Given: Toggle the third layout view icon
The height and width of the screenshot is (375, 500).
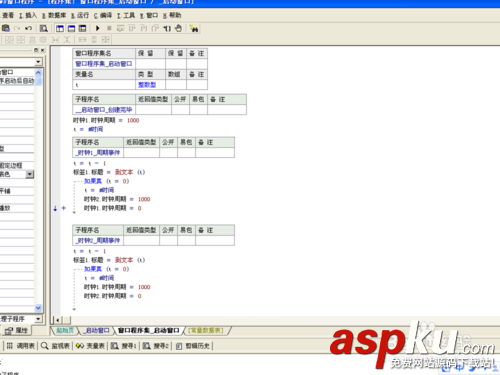Looking at the screenshot, I should [83, 28].
